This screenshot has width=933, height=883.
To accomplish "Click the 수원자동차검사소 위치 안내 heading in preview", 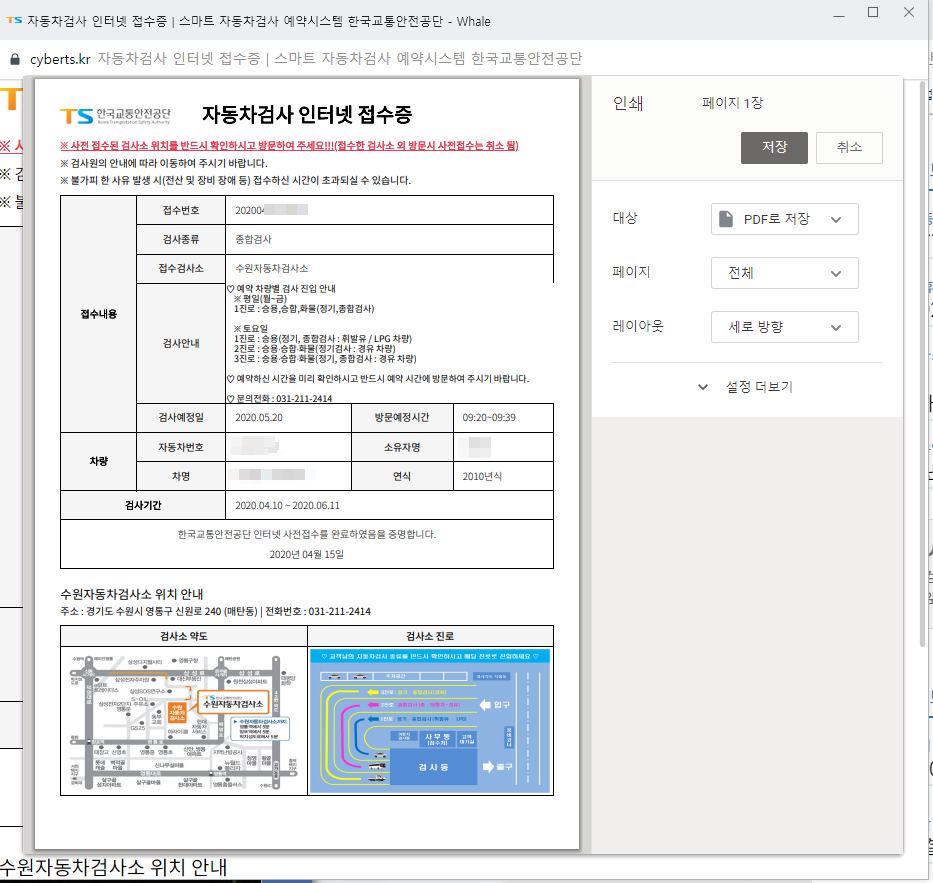I will pos(132,594).
